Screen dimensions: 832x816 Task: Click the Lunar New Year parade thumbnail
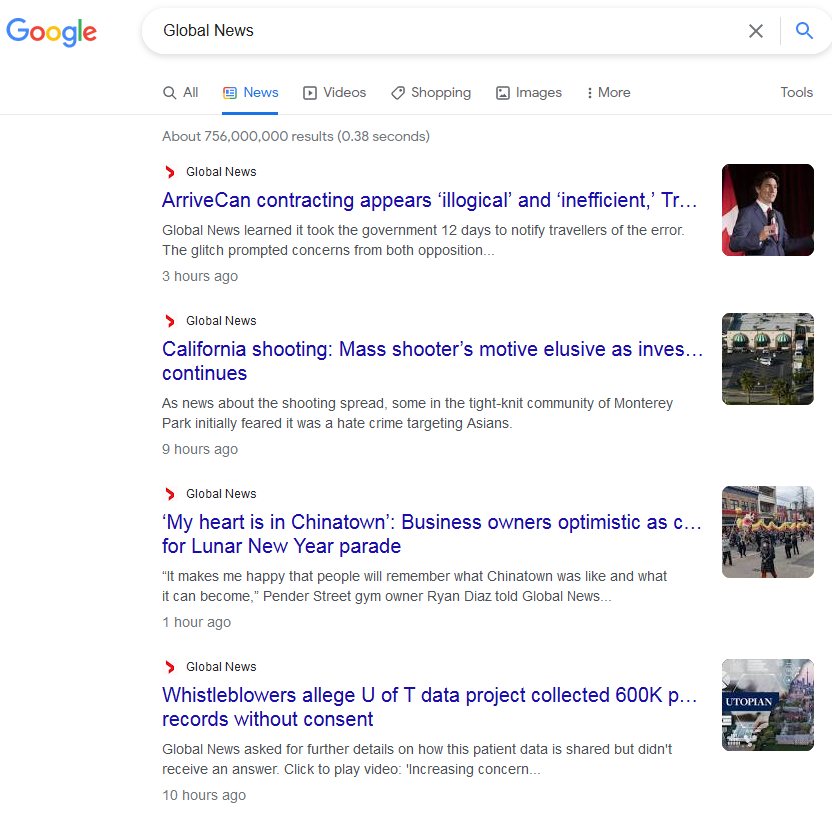click(767, 532)
